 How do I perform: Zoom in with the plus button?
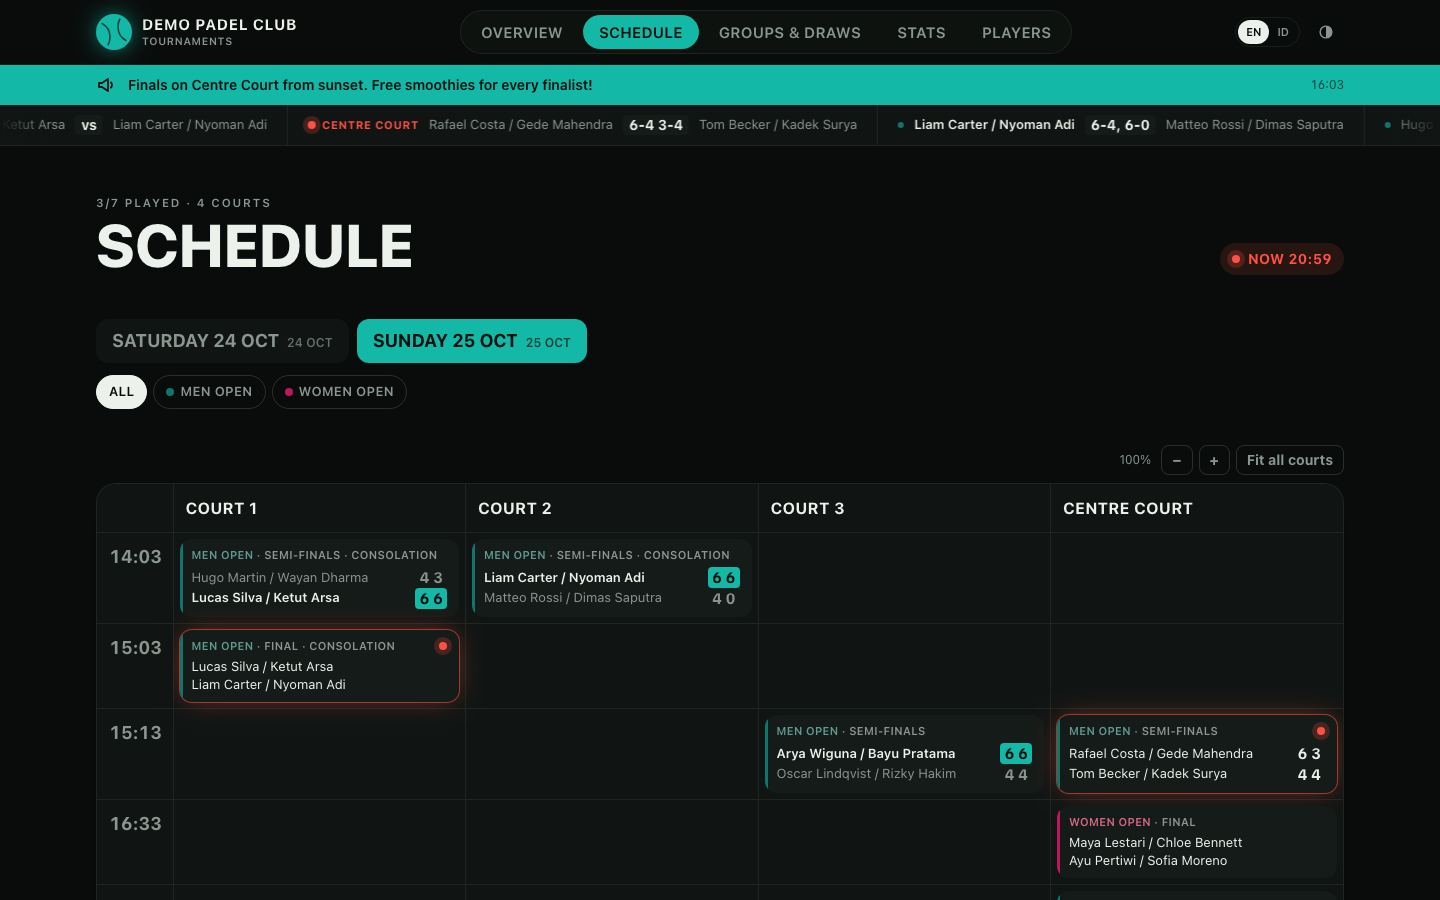tap(1214, 460)
